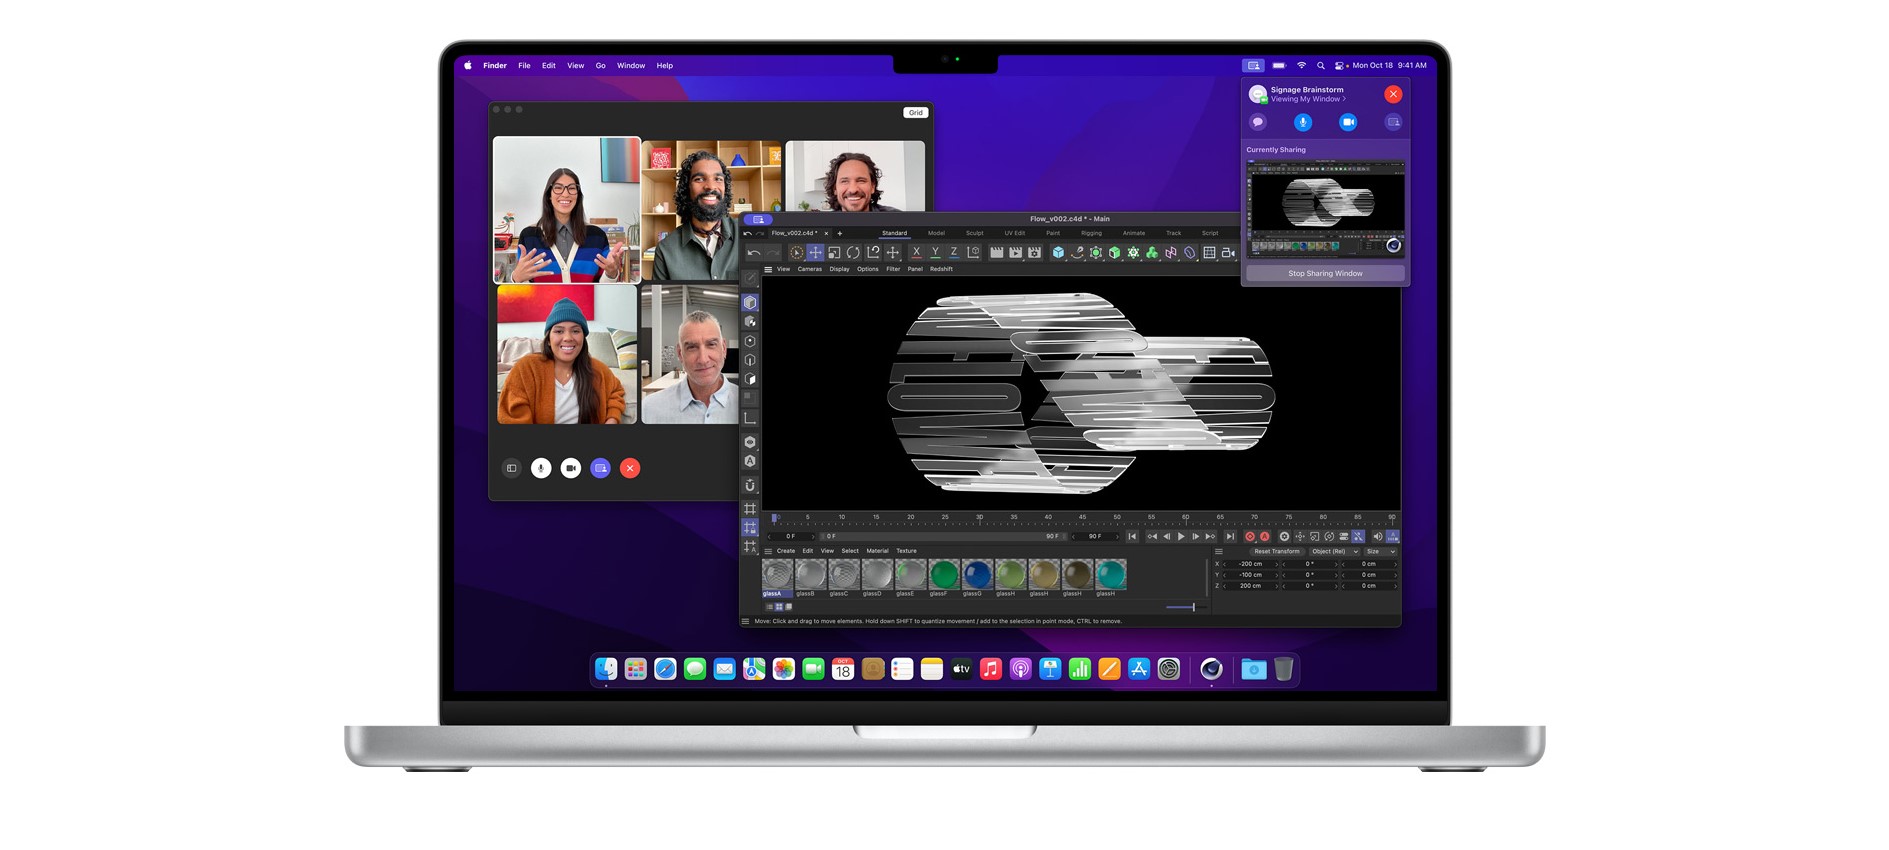The width and height of the screenshot is (1889, 850).
Task: Turn off camera in the FaceTime window
Action: coord(571,468)
